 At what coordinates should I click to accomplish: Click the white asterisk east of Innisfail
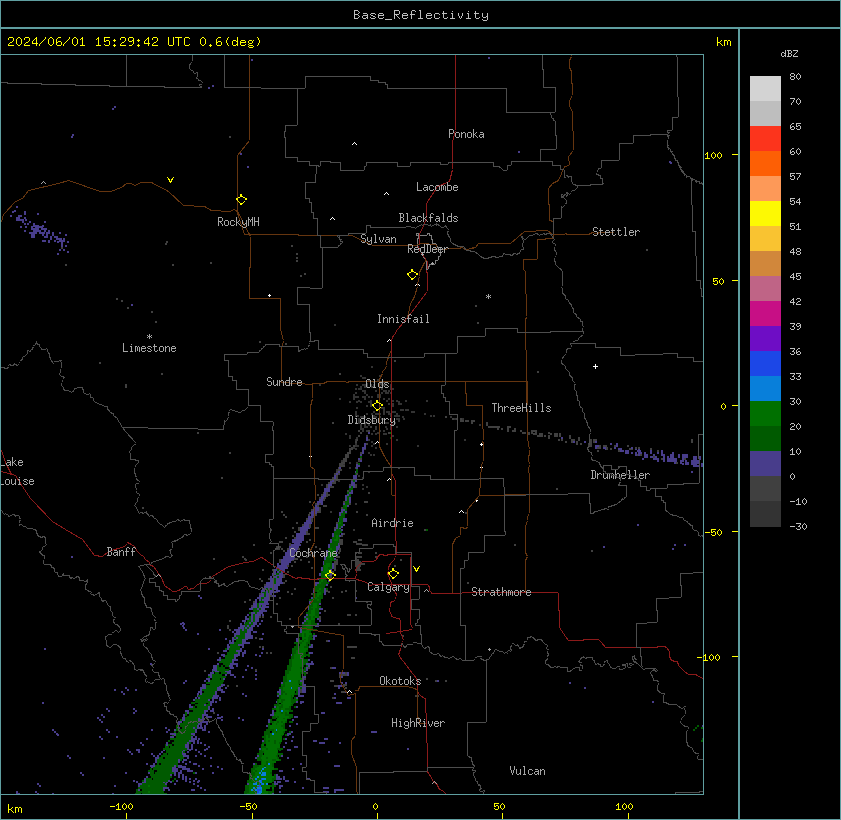pos(488,297)
